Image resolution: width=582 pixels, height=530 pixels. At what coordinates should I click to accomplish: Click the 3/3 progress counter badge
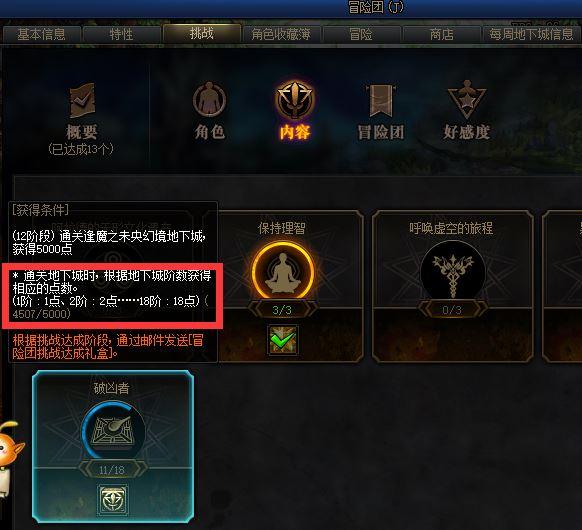(282, 310)
